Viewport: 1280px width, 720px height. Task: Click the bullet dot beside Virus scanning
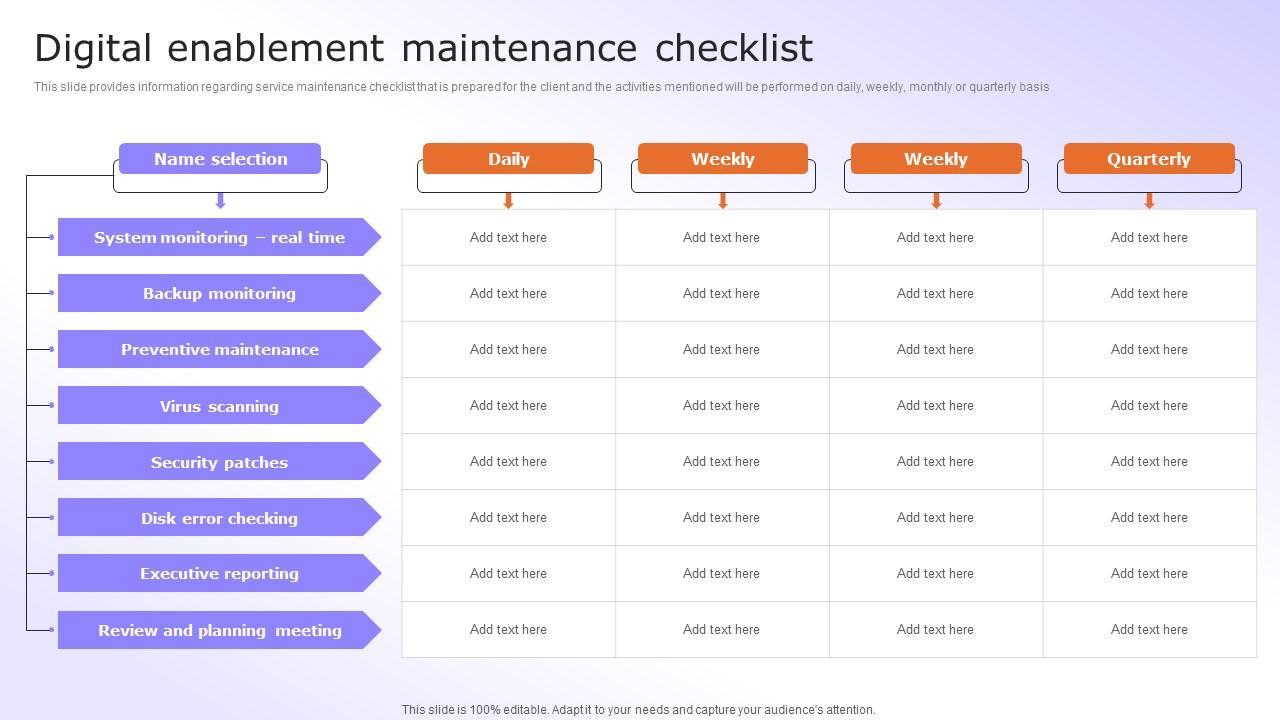tap(52, 405)
